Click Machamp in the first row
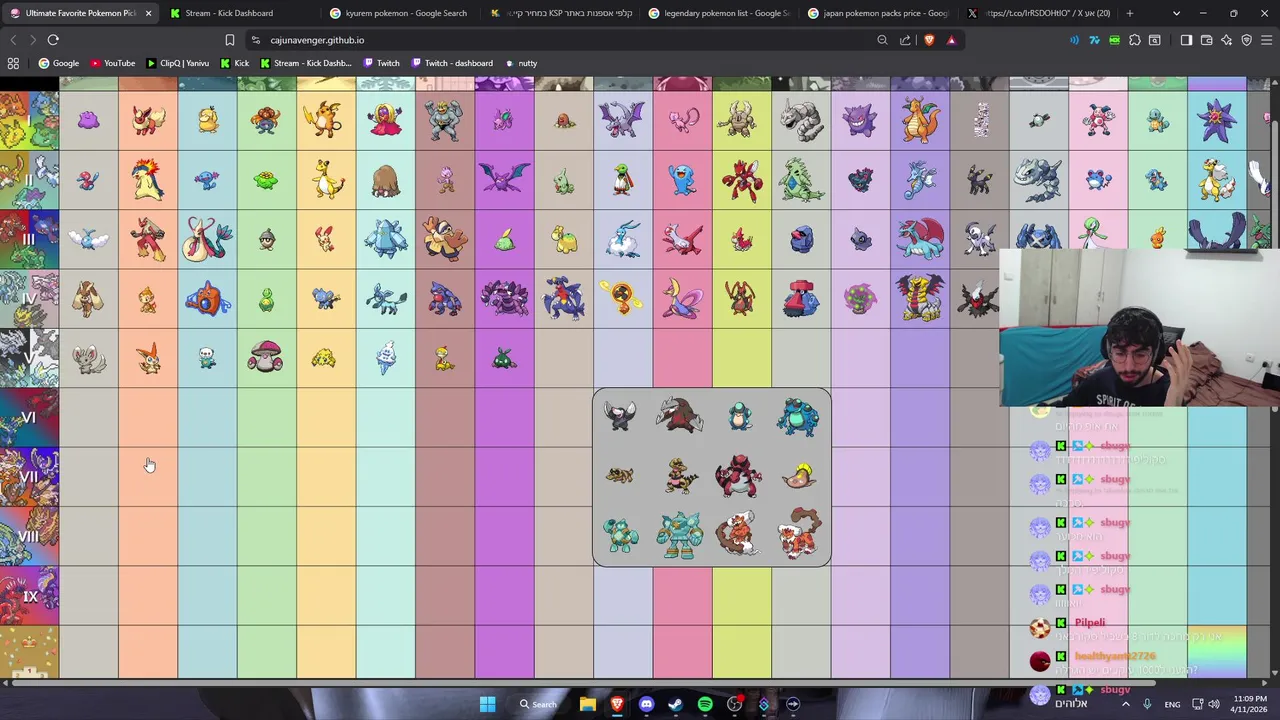This screenshot has height=720, width=1280. point(445,121)
